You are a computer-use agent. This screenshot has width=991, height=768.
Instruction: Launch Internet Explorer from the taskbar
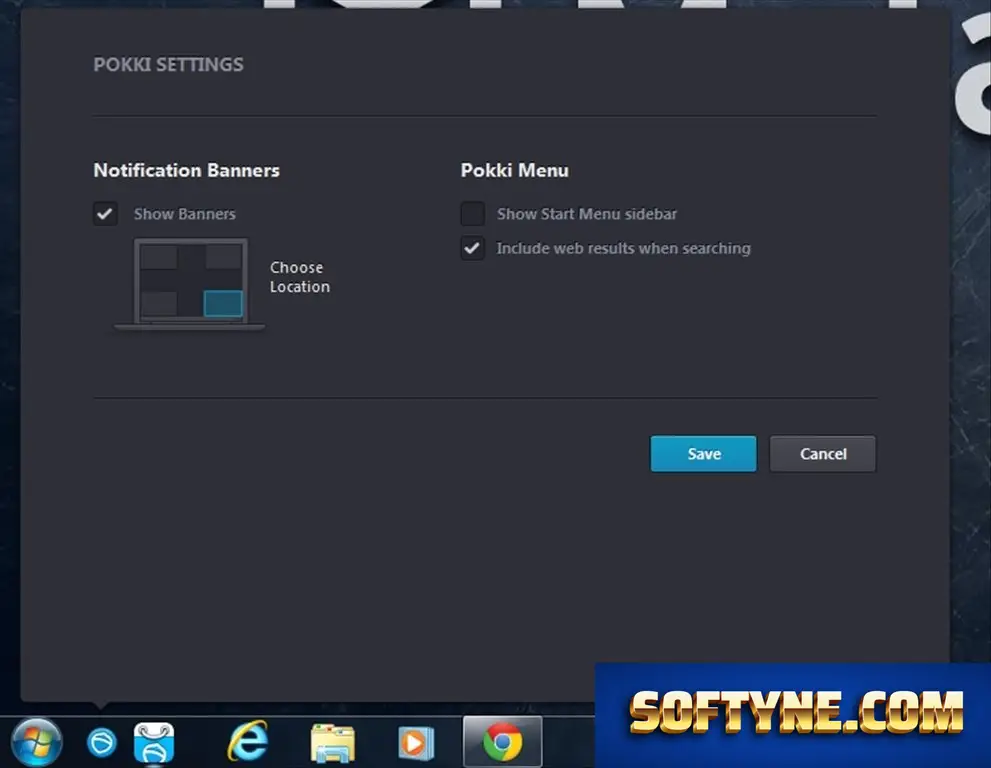coord(248,740)
